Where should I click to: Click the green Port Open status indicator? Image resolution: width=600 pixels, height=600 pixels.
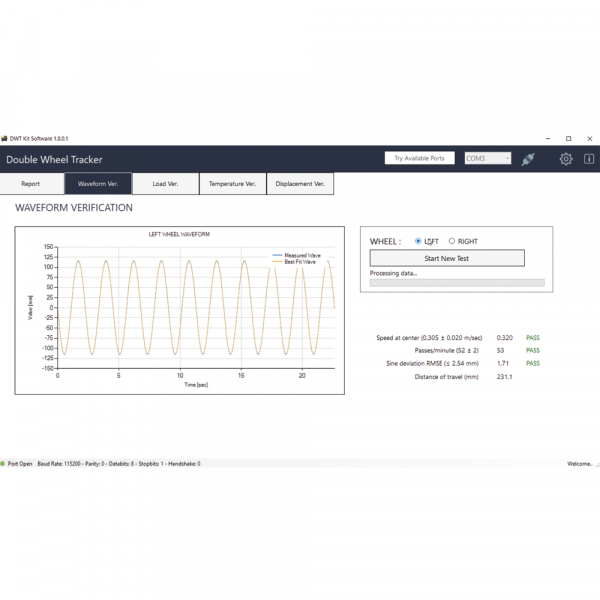coord(3,464)
